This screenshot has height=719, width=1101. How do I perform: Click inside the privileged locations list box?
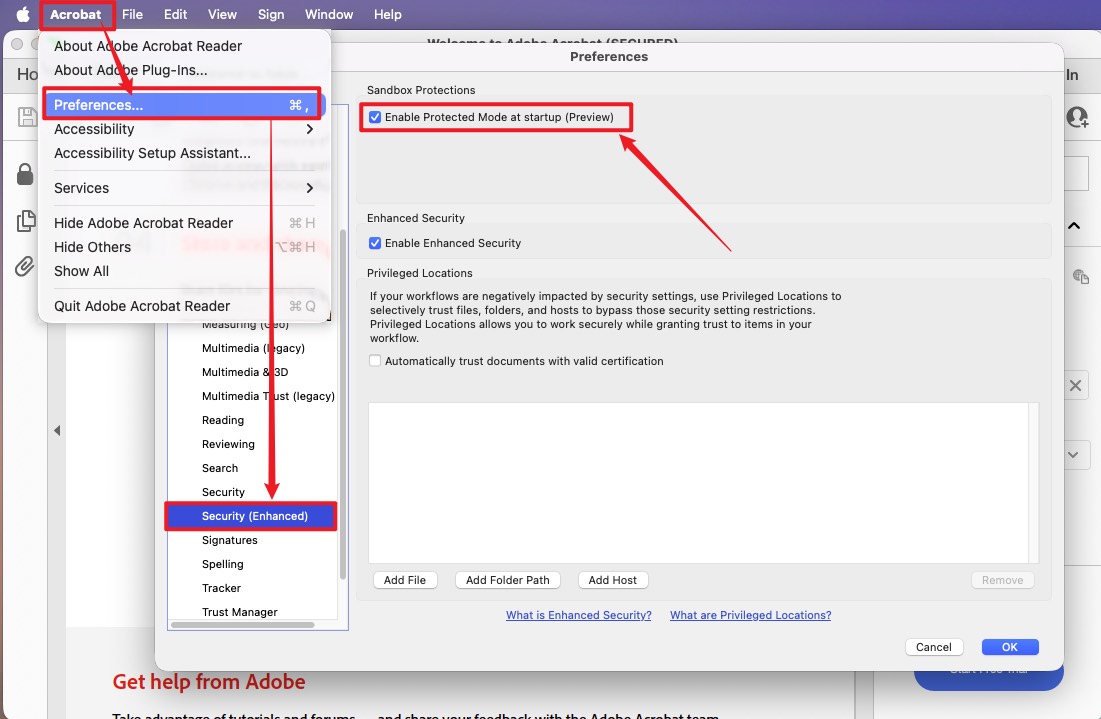click(699, 482)
